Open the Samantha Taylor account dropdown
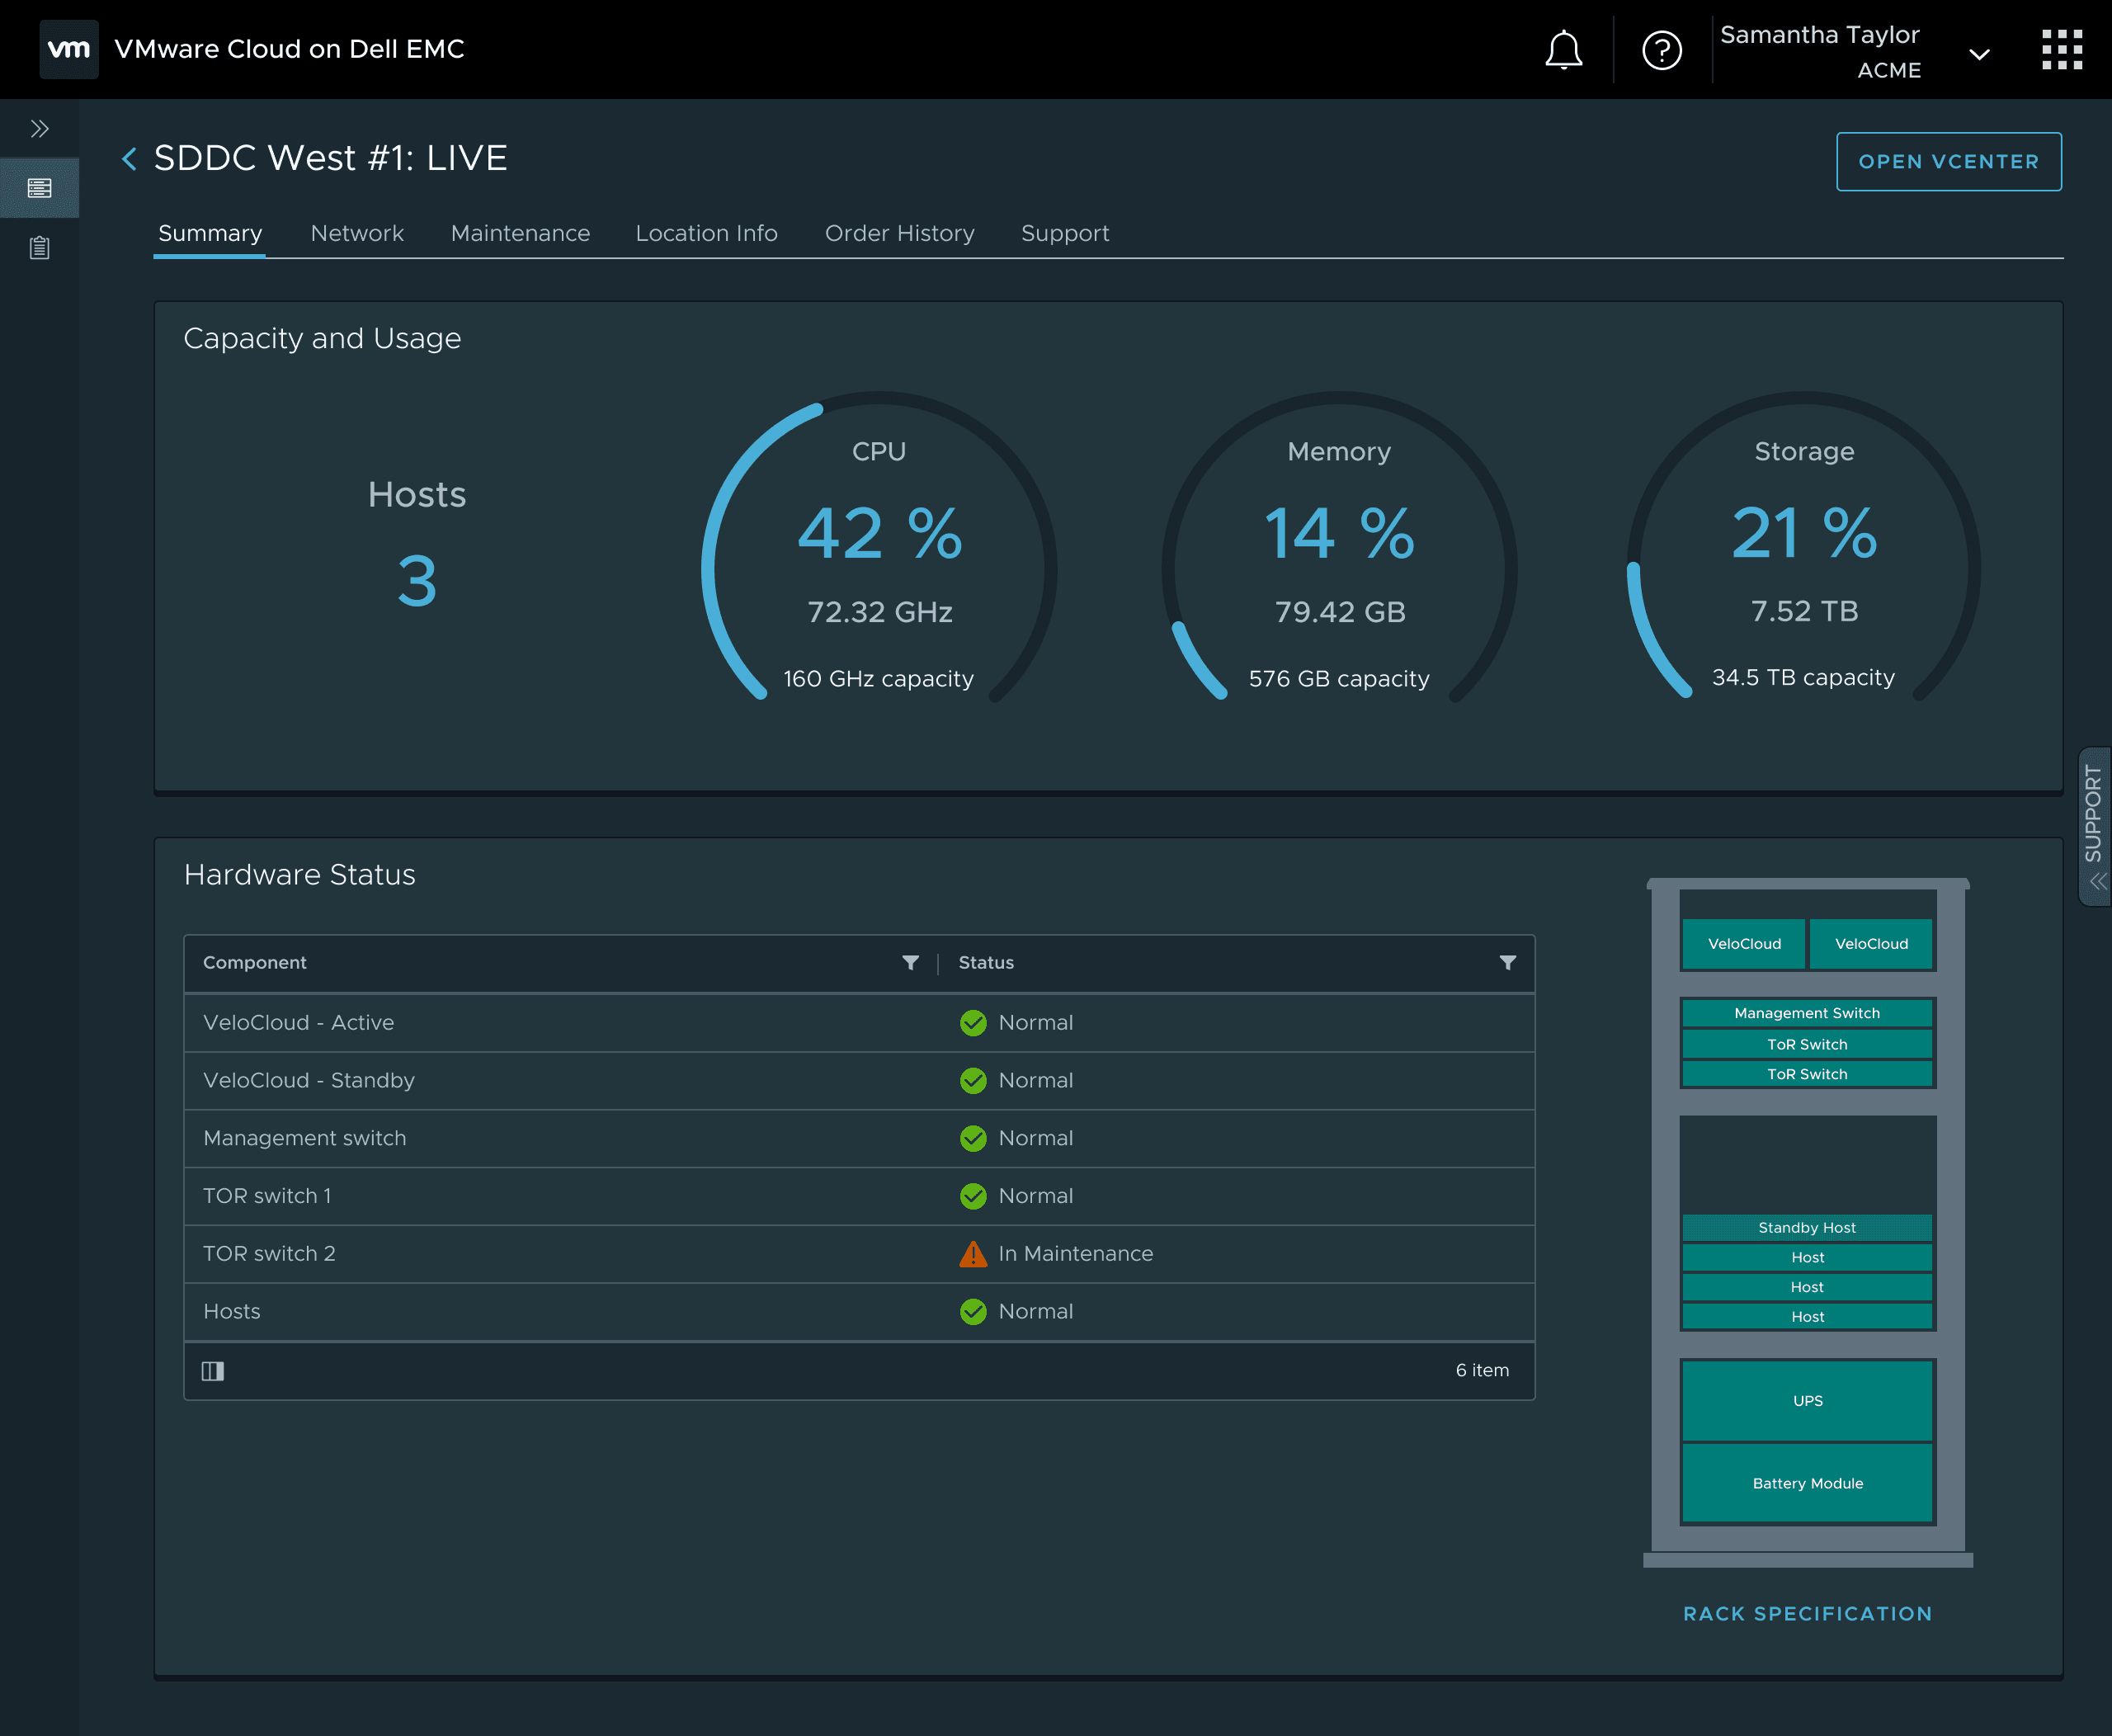The image size is (2112, 1736). coord(1978,54)
